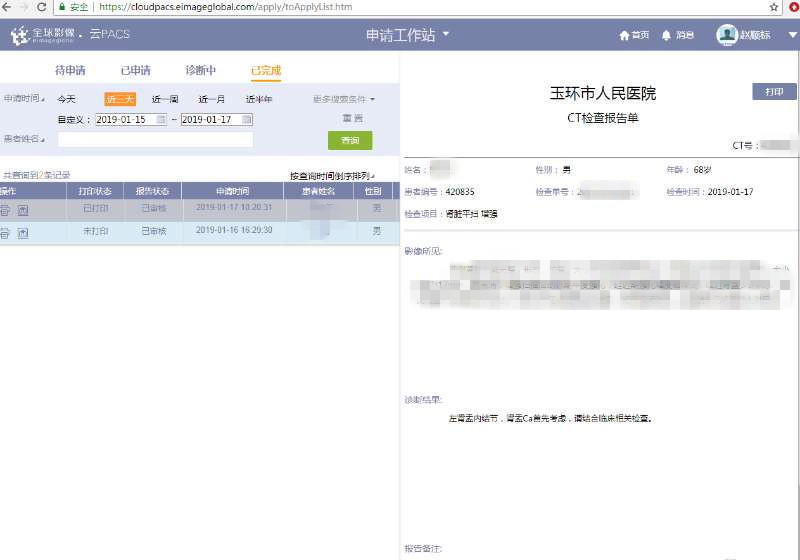
Task: Click the 诊断结果 text line
Action: (x=551, y=418)
